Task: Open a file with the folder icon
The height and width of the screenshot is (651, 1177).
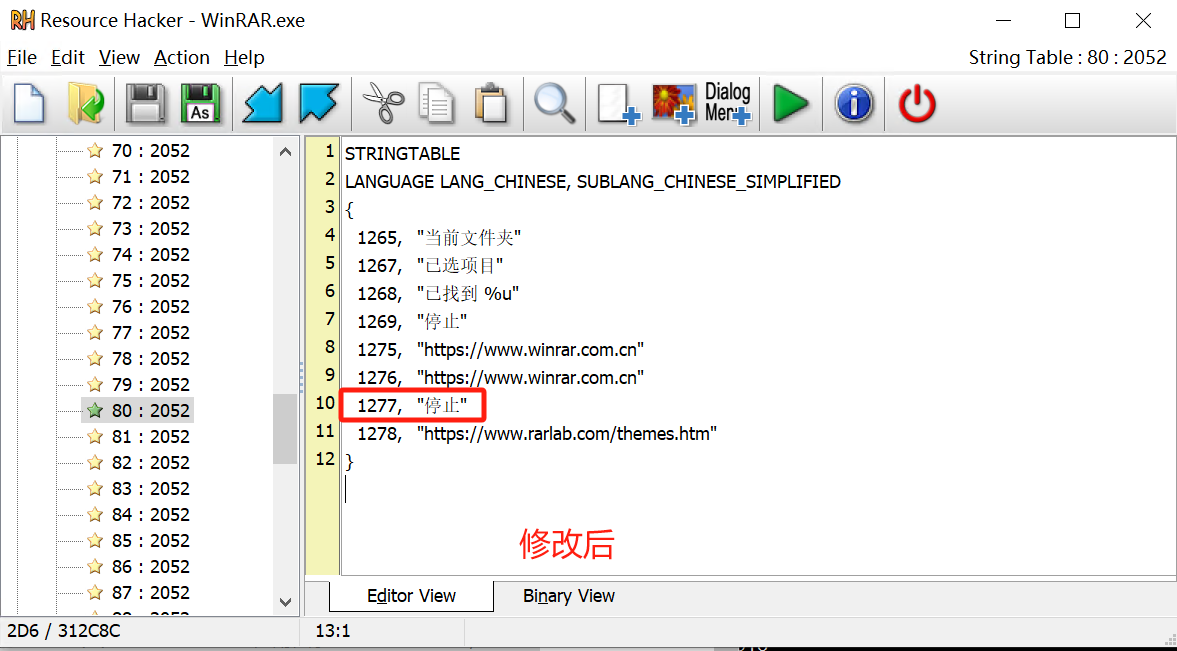Action: click(x=86, y=103)
